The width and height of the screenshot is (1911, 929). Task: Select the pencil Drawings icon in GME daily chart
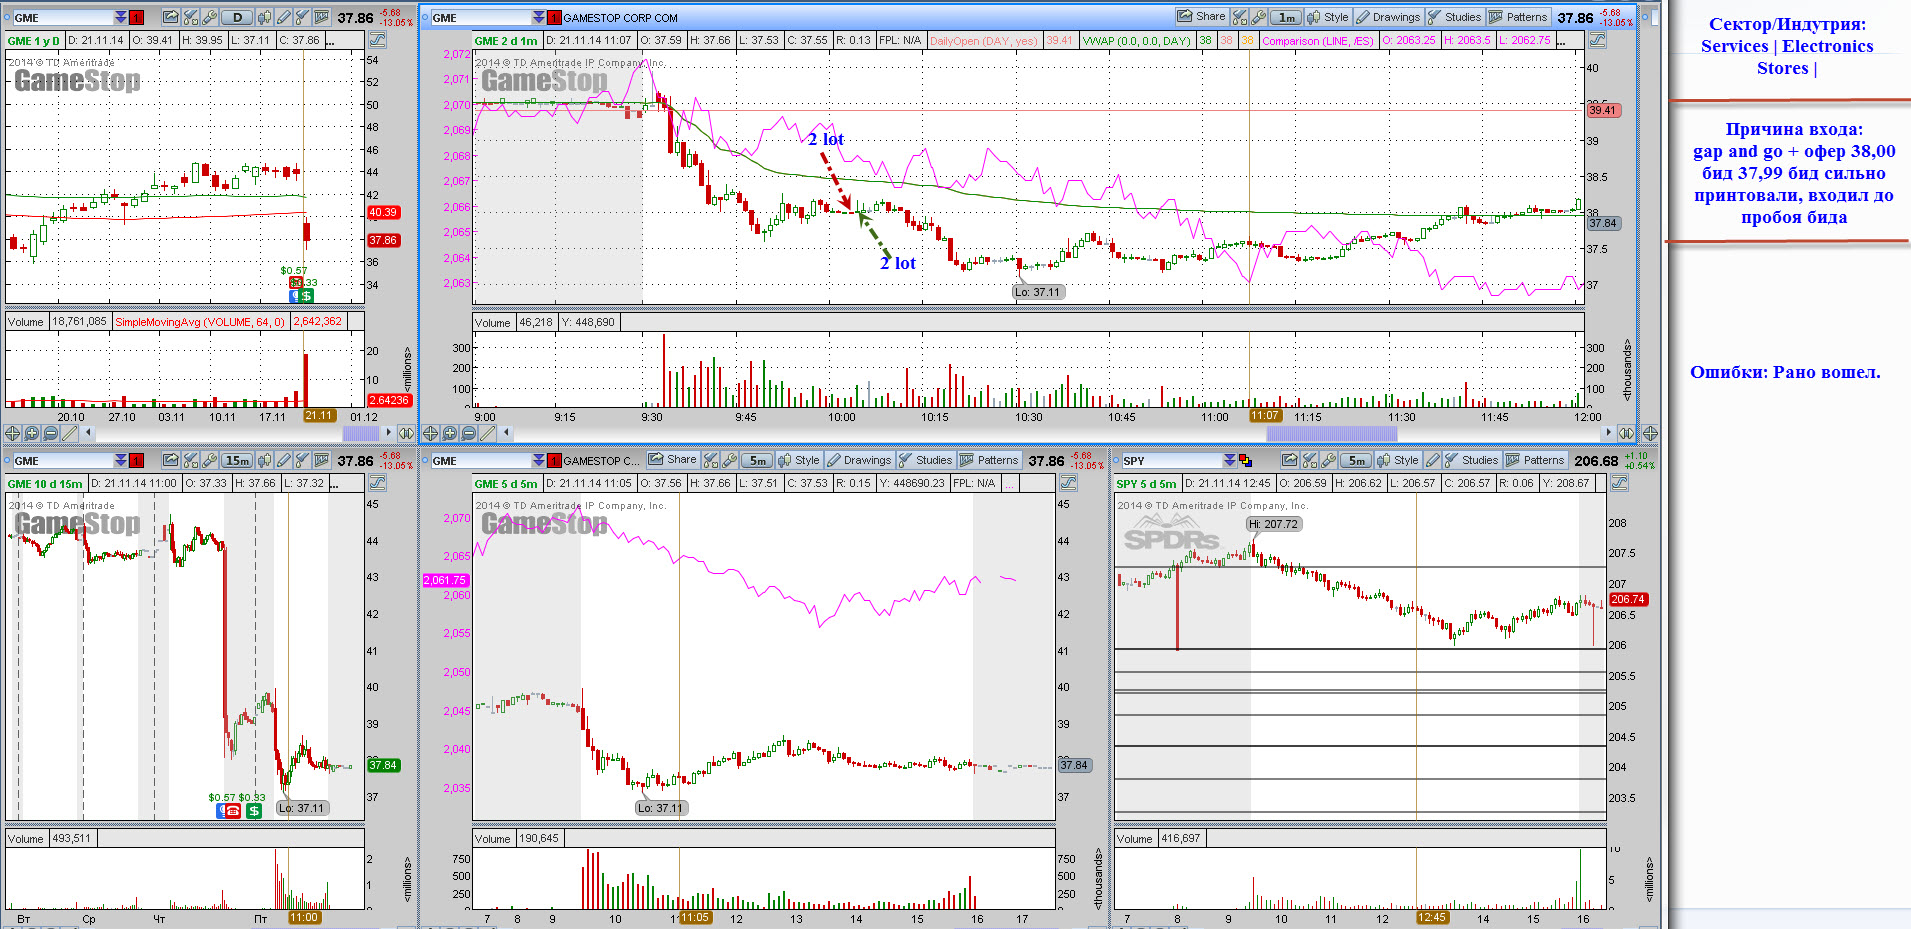pos(284,17)
